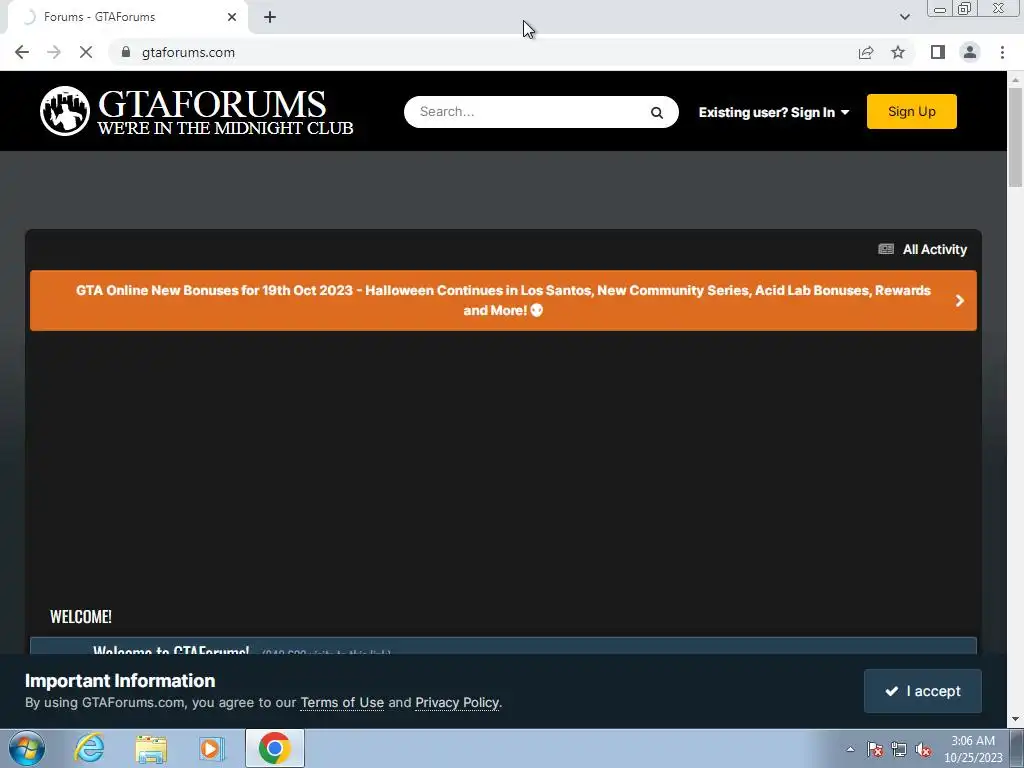
Task: Close the Forums - GTAForums tab
Action: point(232,17)
